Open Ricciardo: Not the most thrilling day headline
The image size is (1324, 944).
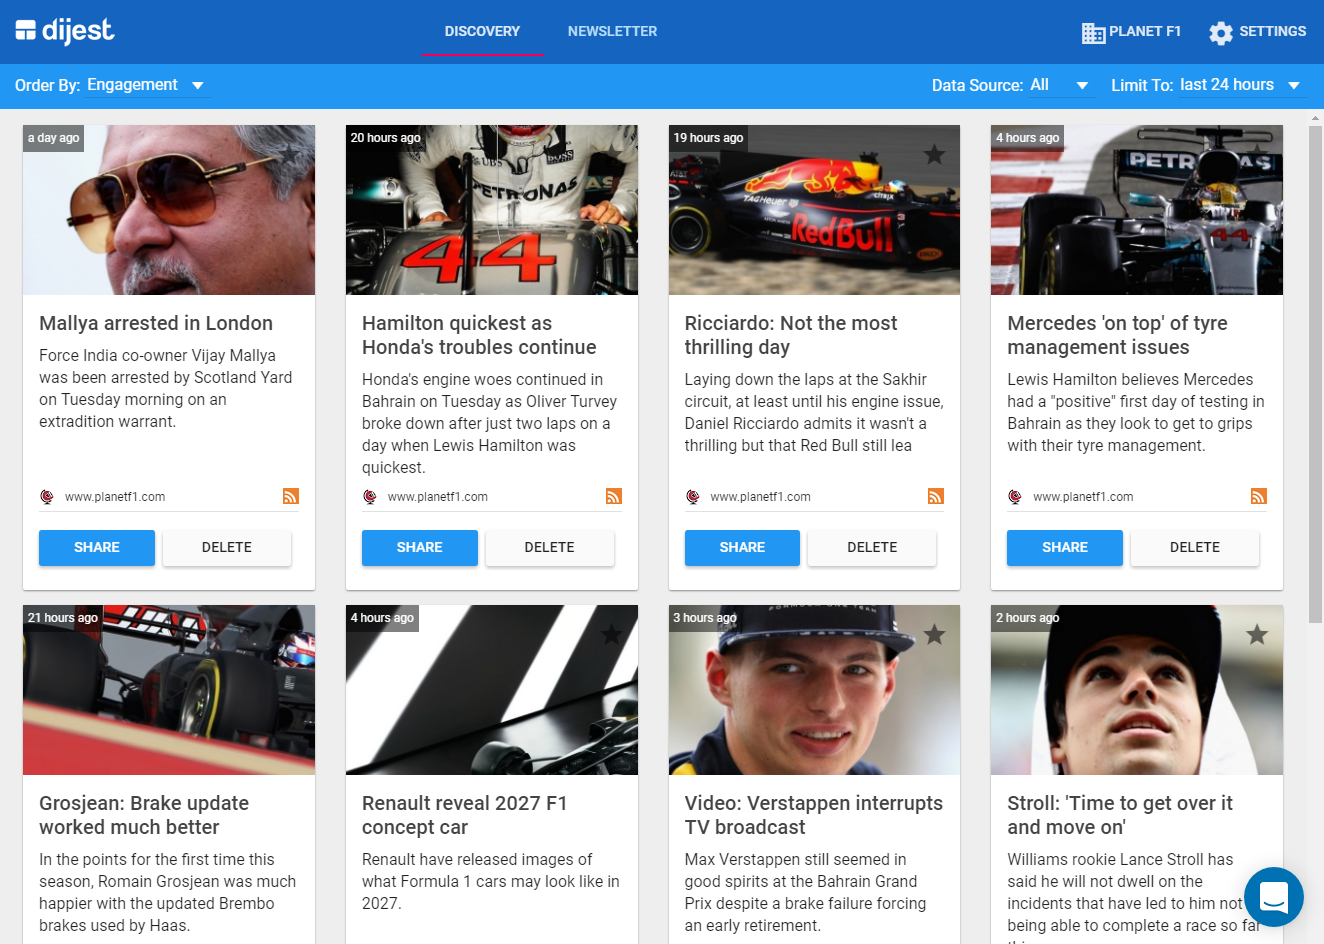pos(791,335)
